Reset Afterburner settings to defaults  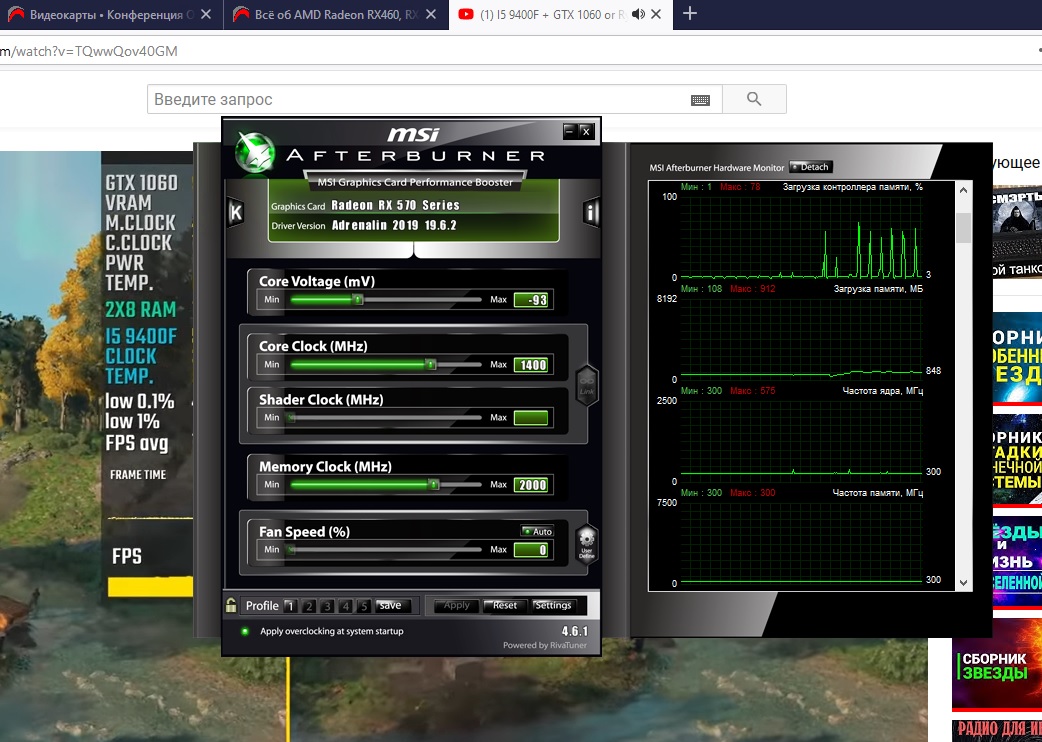tap(505, 606)
